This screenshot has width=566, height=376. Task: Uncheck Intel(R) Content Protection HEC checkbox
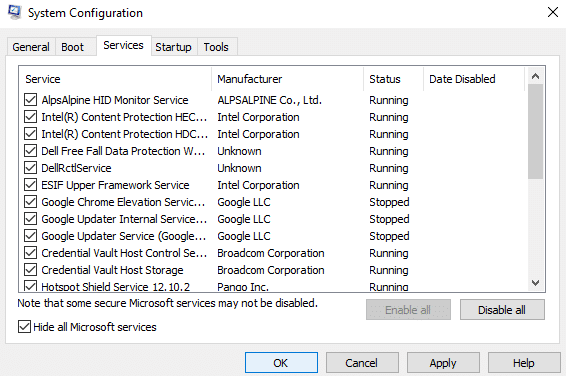point(31,117)
